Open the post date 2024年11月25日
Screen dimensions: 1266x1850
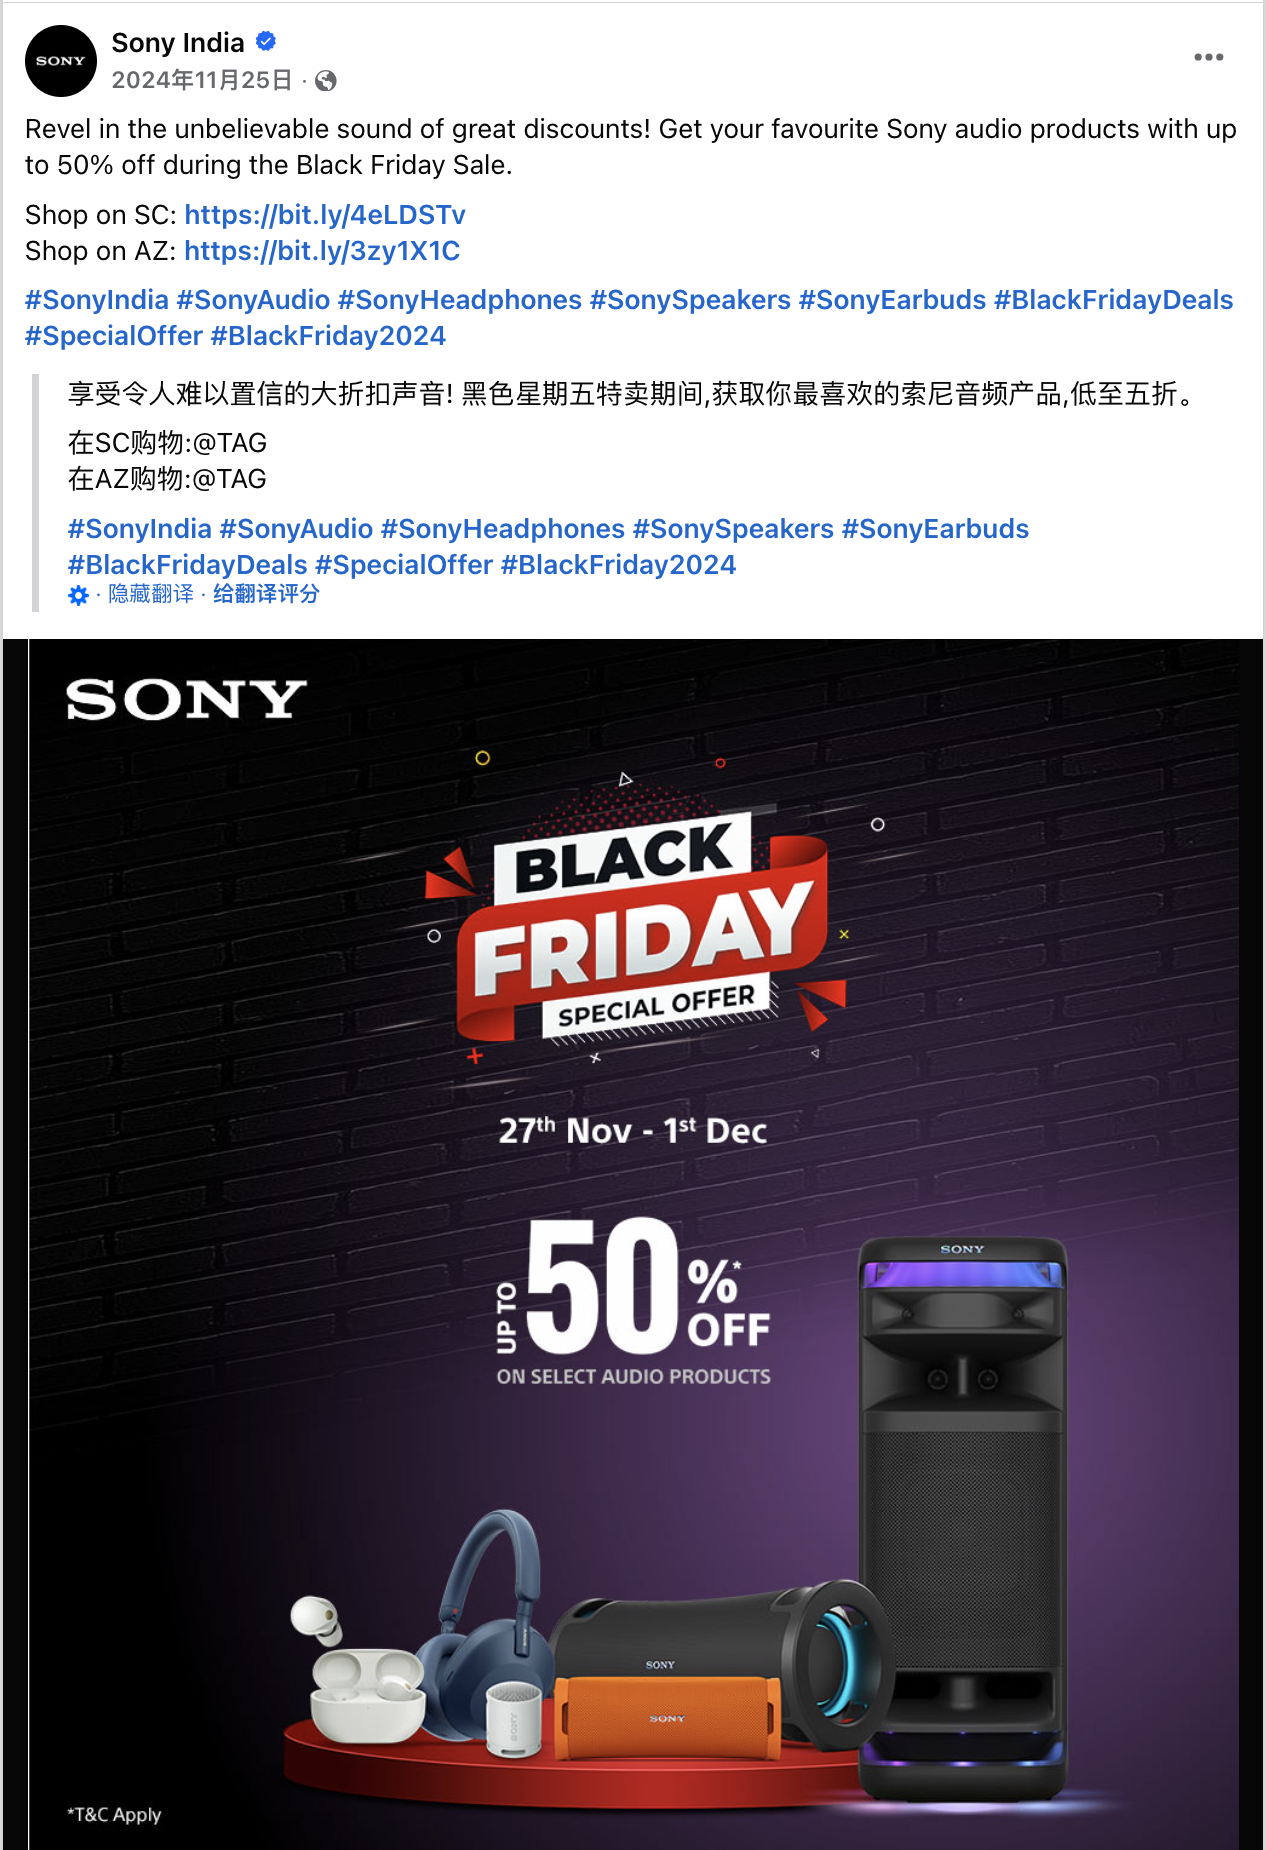(202, 80)
